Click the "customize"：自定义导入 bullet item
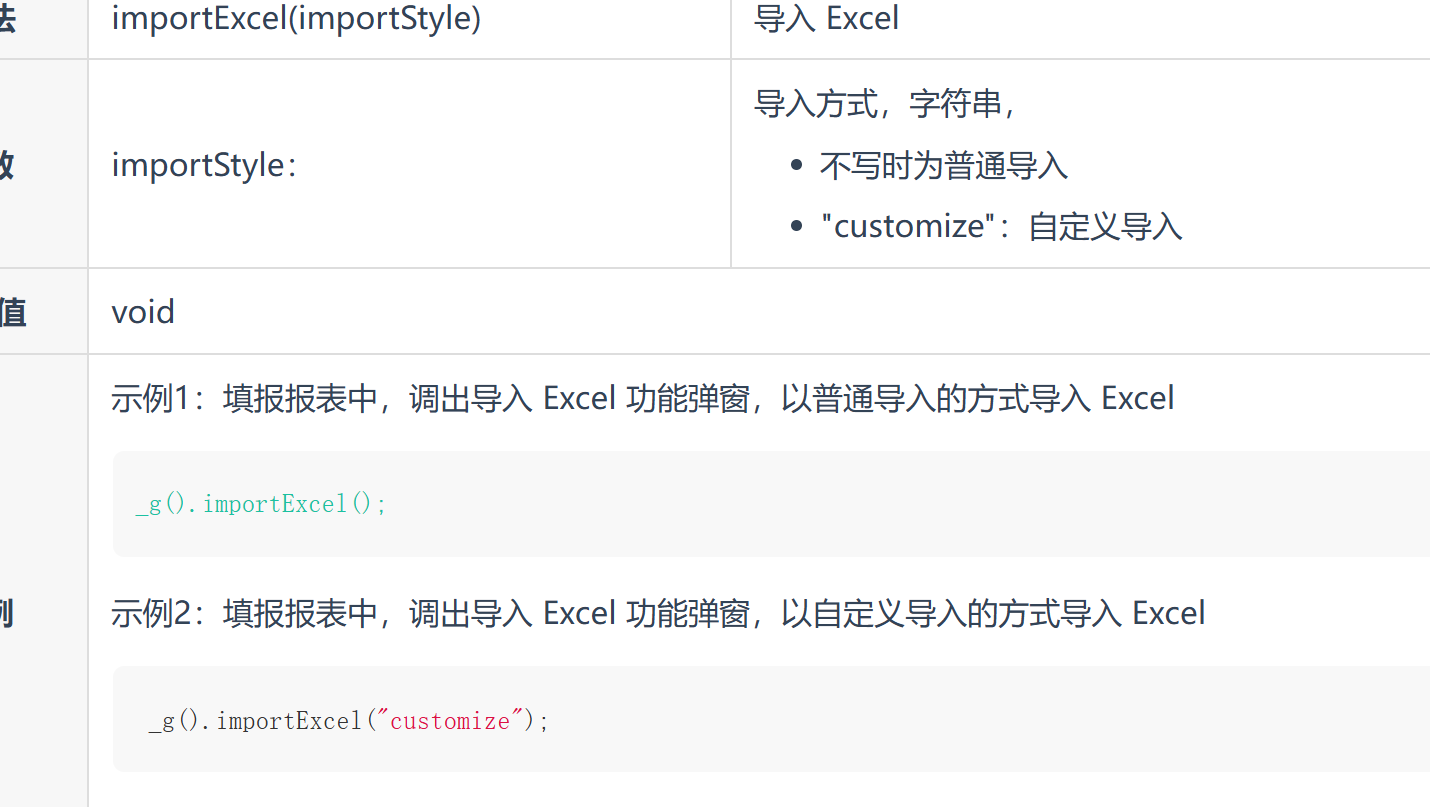Viewport: 1430px width, 807px height. point(1000,226)
